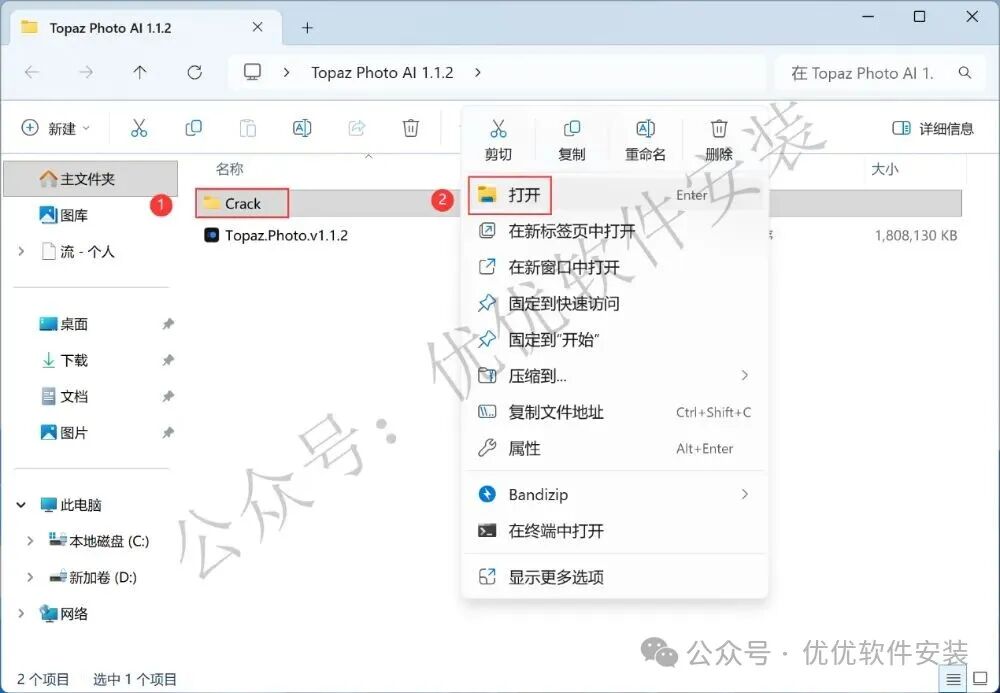1000x693 pixels.
Task: Close the Topaz Photo AI 1.1.2 tab
Action: click(x=258, y=27)
